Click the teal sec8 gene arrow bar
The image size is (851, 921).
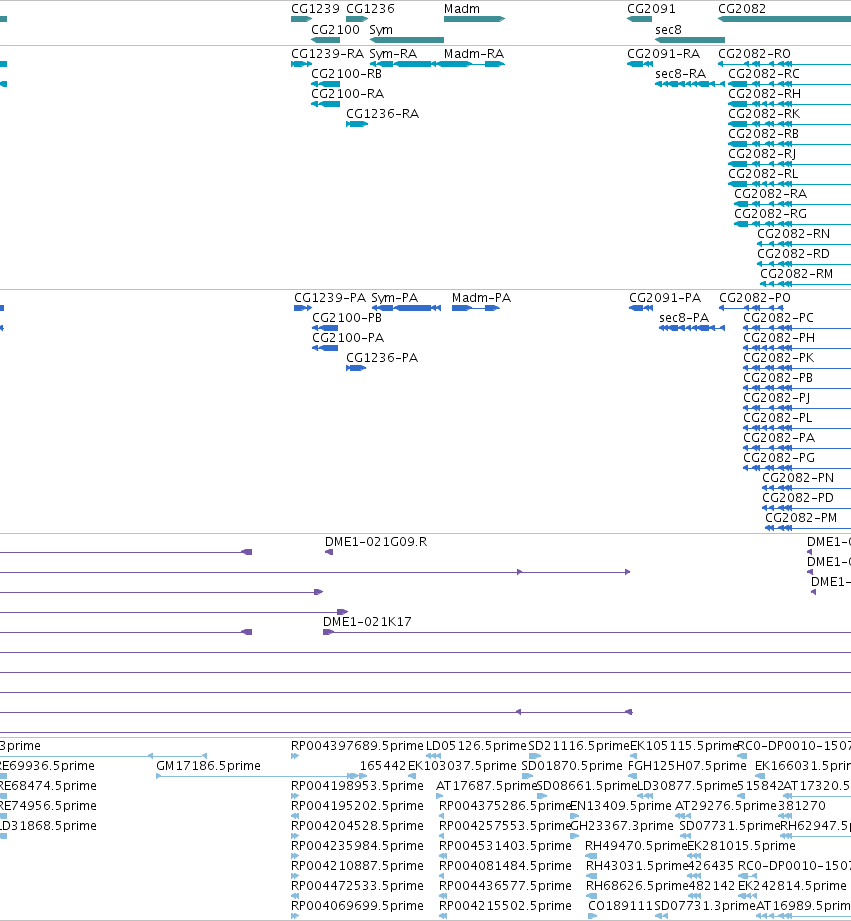click(x=690, y=40)
